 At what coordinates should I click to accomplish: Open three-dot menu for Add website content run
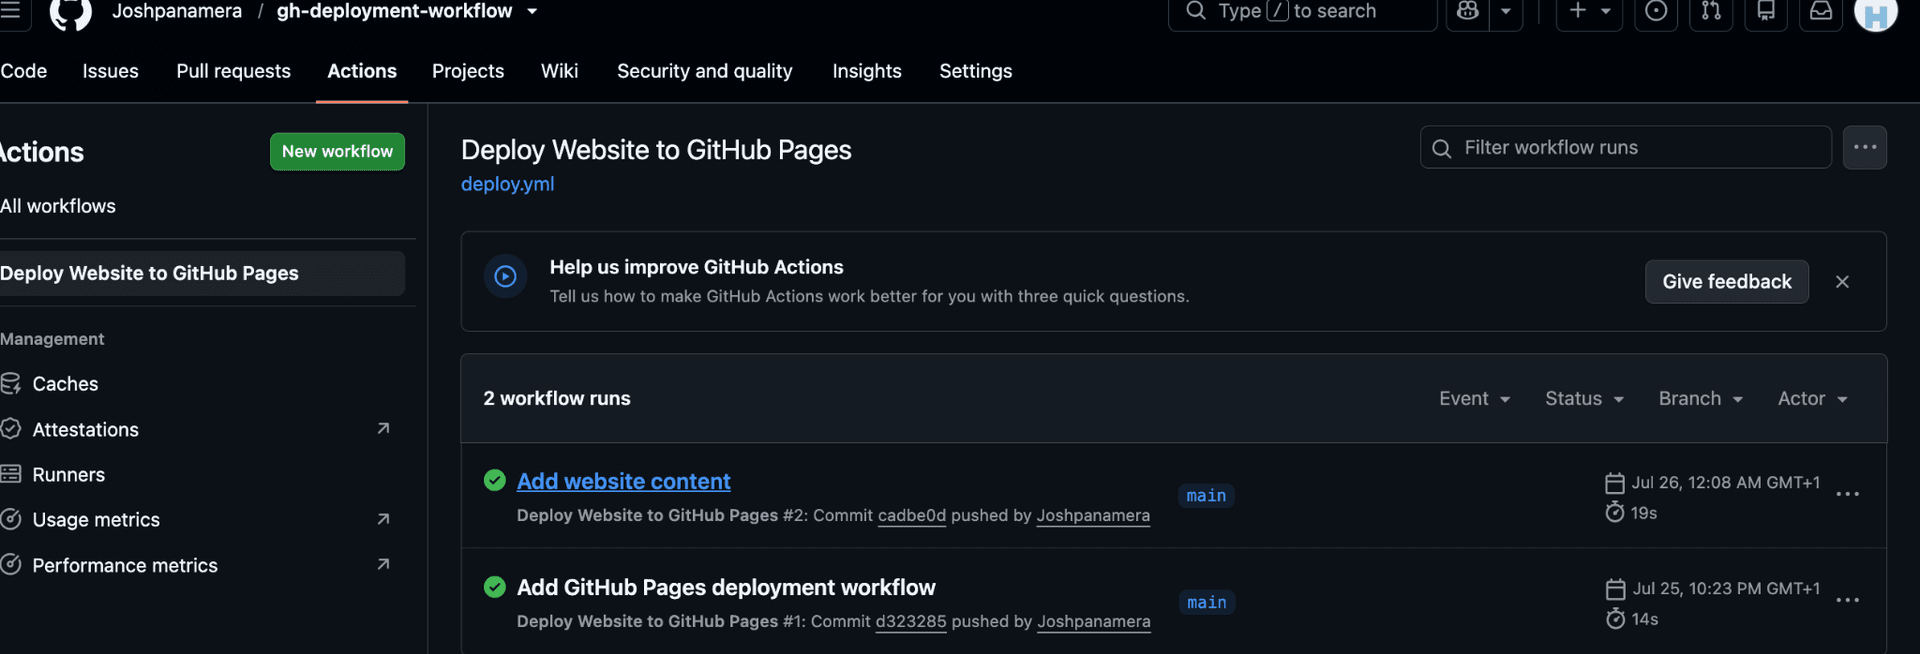pyautogui.click(x=1847, y=494)
